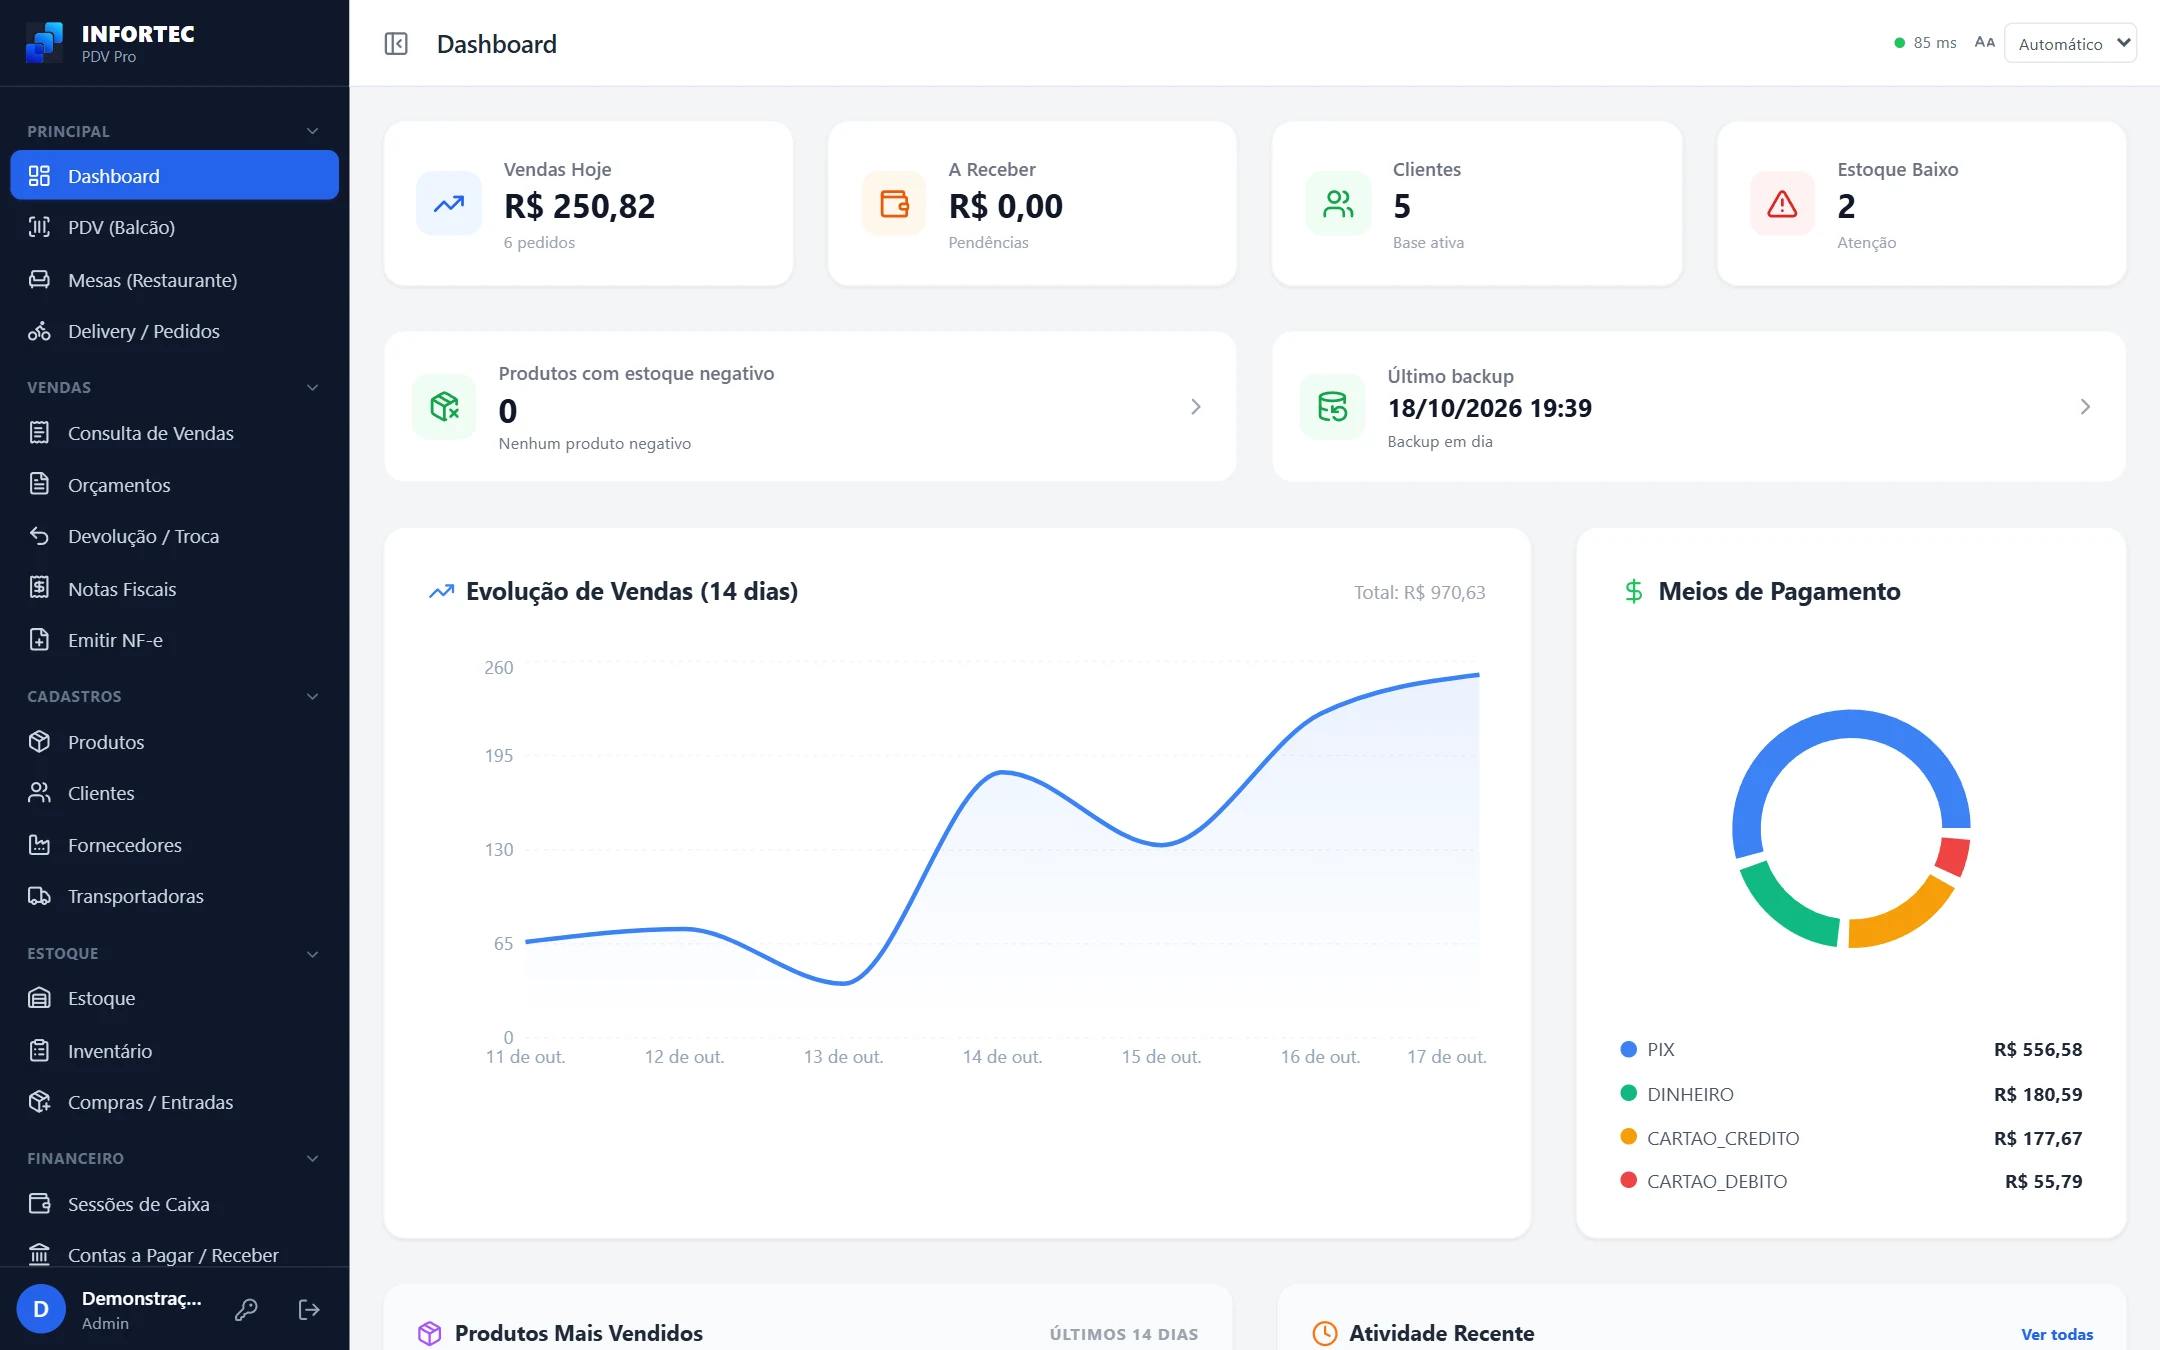Screen dimensions: 2160x1350
Task: Click the dollar icon beside Meios de Pagamento
Action: (1634, 591)
